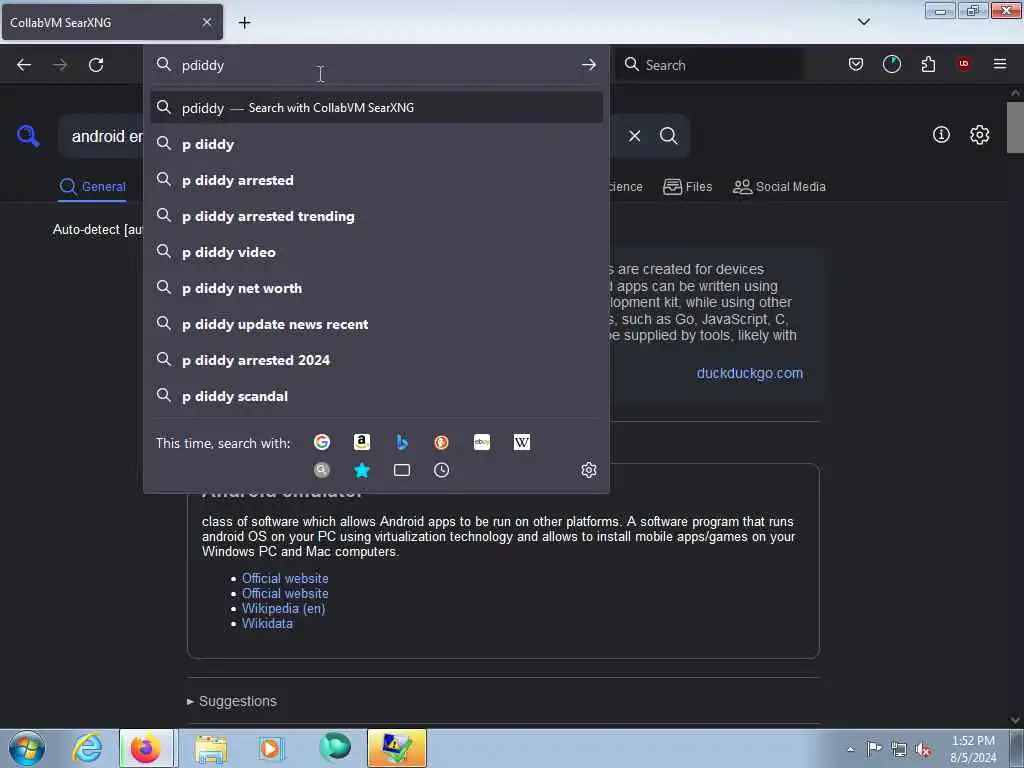Choose 'p diddy net worth' suggestion
The height and width of the screenshot is (768, 1024).
point(376,287)
